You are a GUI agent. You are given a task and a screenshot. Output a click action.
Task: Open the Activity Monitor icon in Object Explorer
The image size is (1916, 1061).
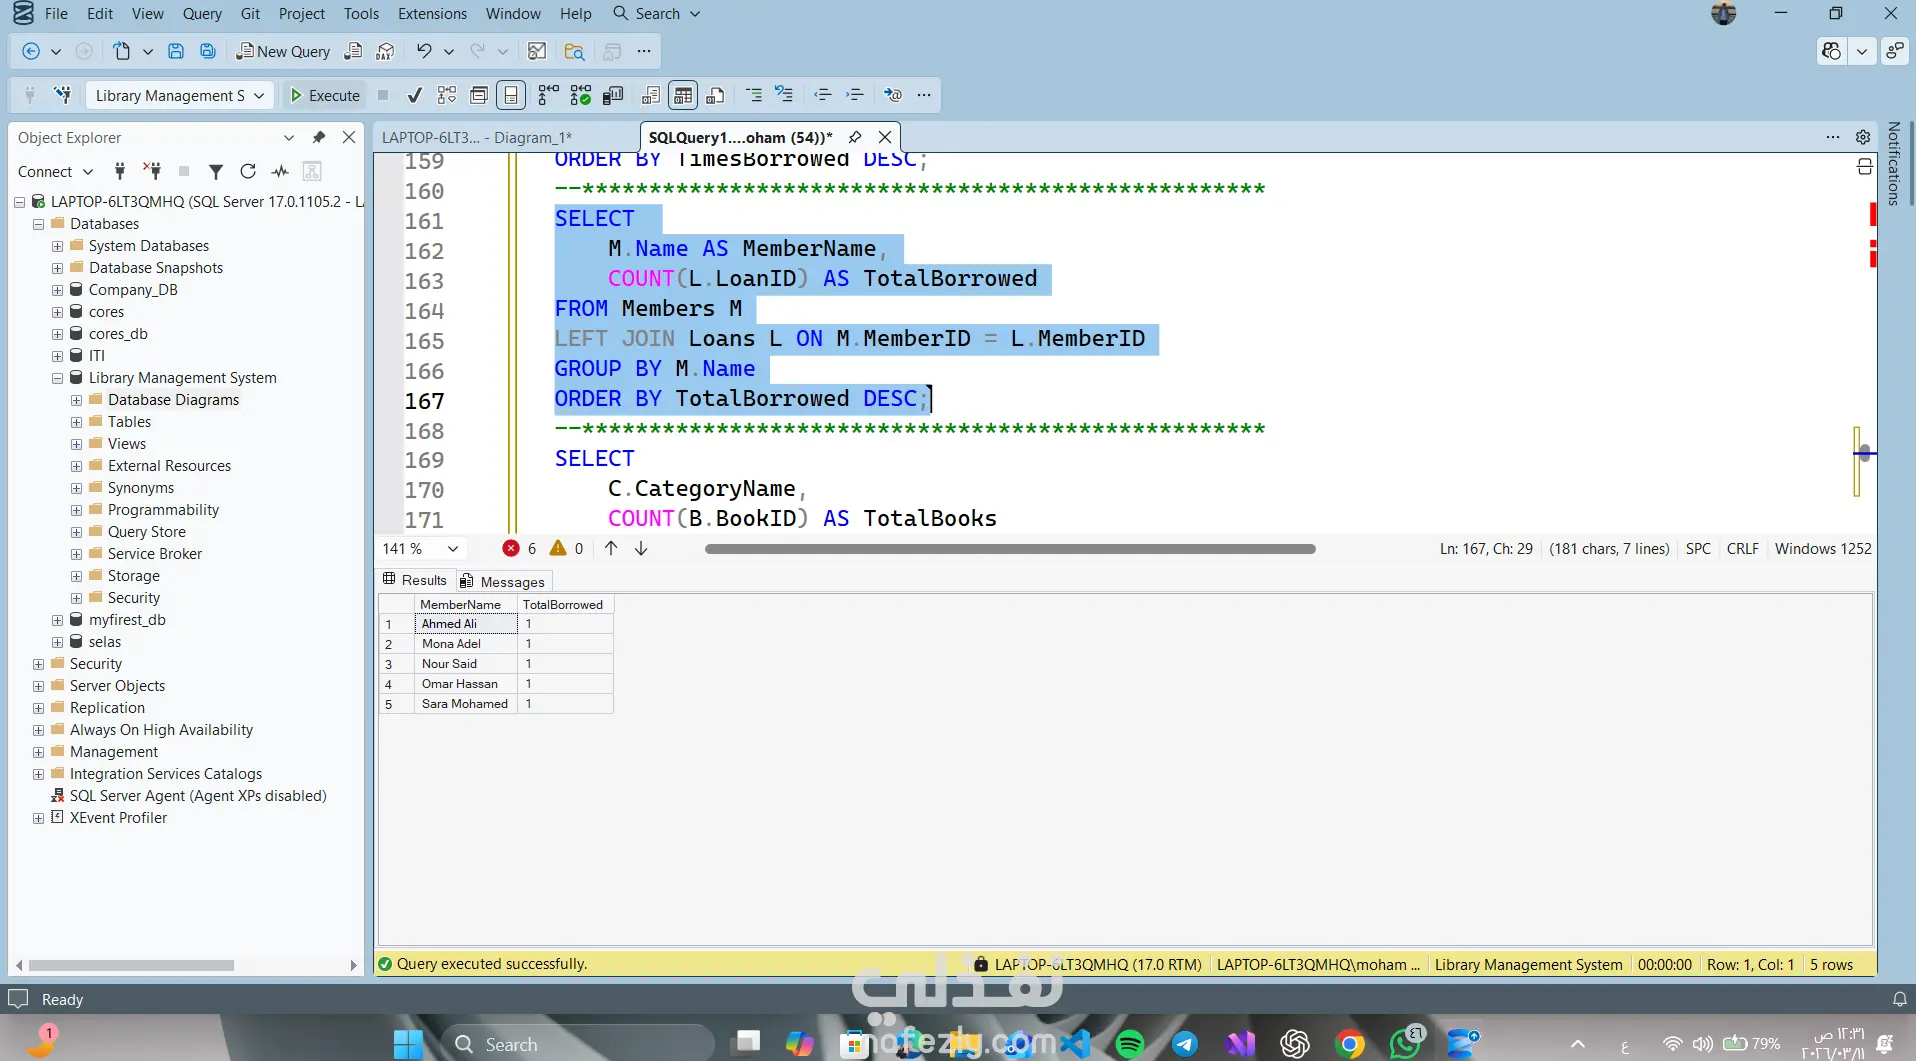tap(280, 171)
